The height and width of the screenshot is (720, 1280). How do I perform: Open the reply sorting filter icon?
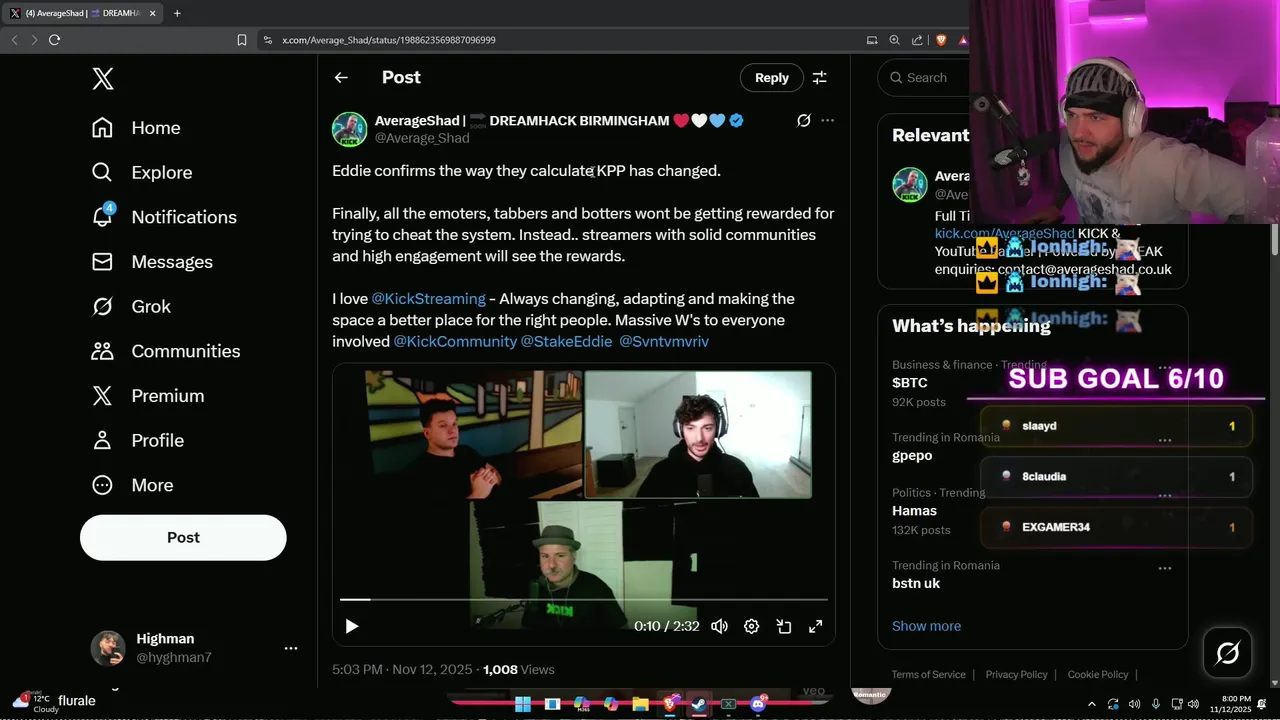coord(819,78)
